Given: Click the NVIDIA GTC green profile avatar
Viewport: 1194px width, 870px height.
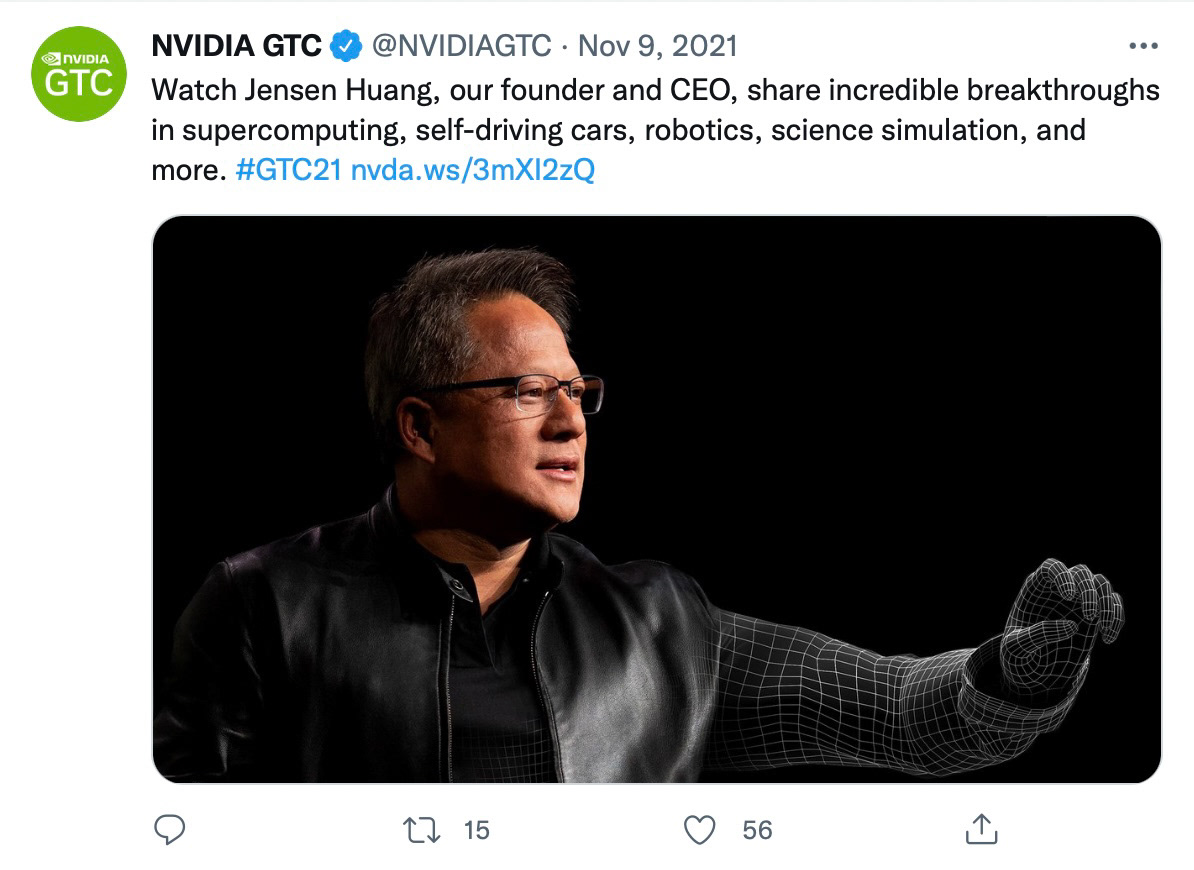Looking at the screenshot, I should [x=79, y=74].
